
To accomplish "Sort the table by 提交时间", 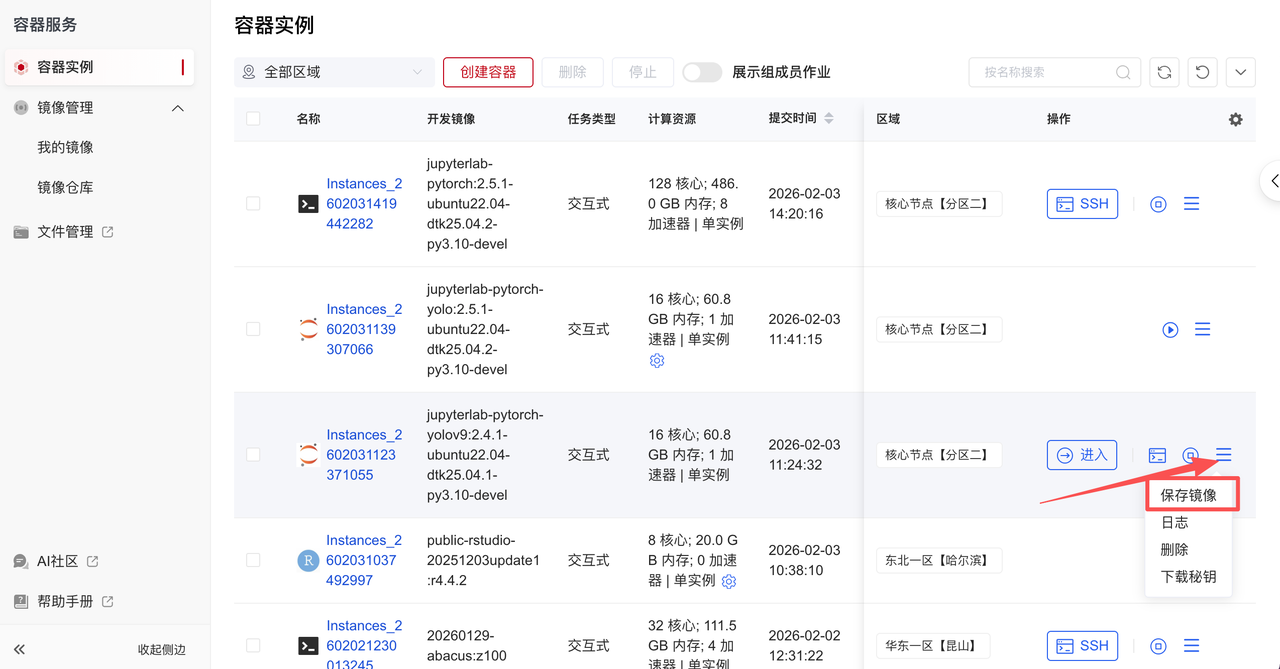I will [828, 119].
